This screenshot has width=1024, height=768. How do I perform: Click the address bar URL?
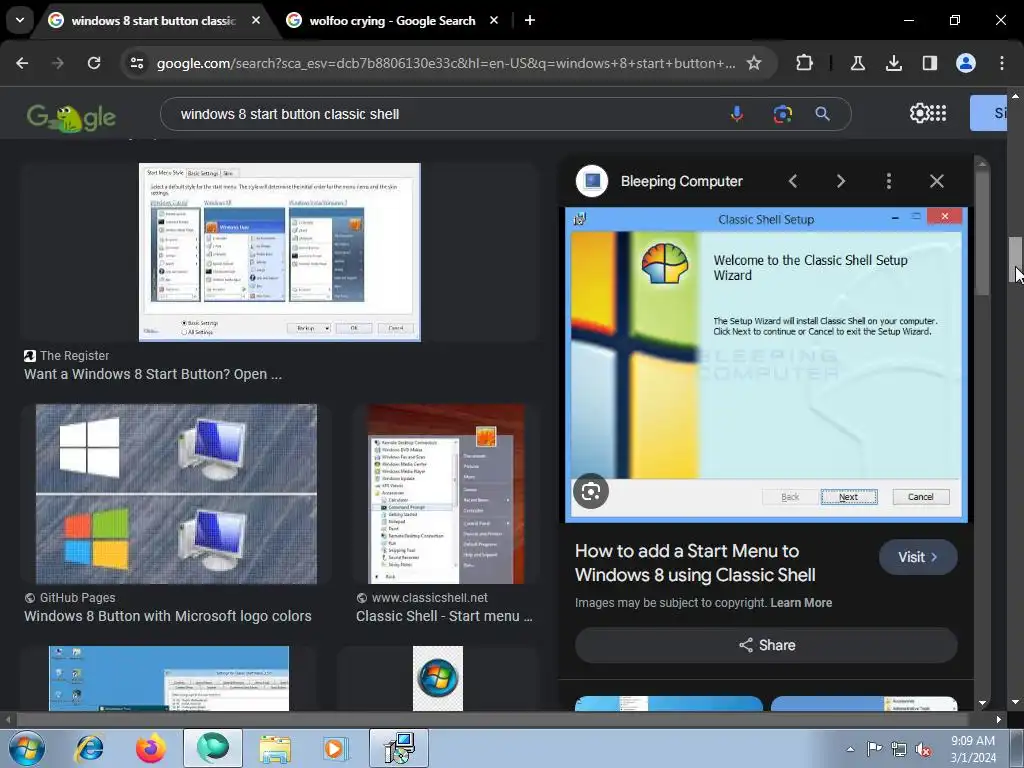[x=445, y=63]
